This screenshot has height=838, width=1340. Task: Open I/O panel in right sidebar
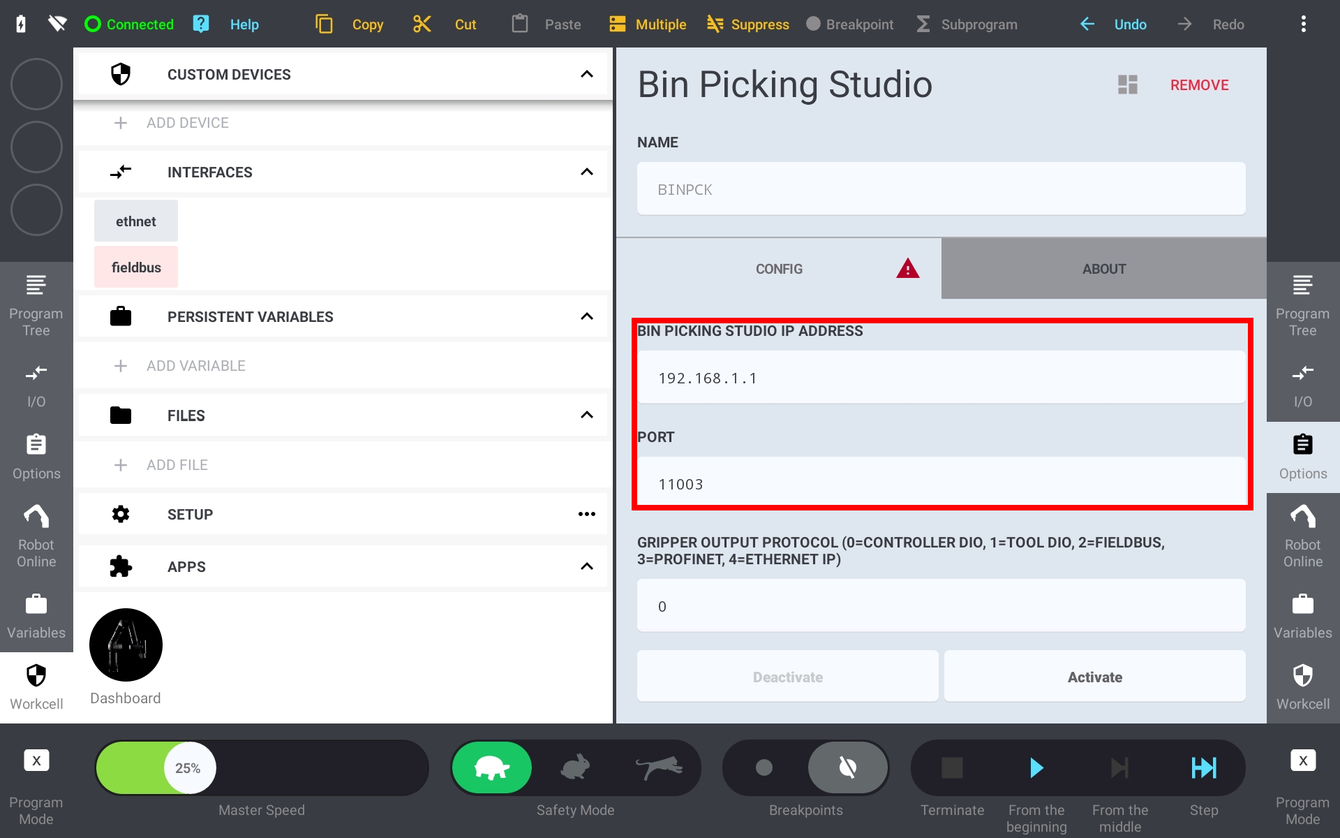point(1302,386)
